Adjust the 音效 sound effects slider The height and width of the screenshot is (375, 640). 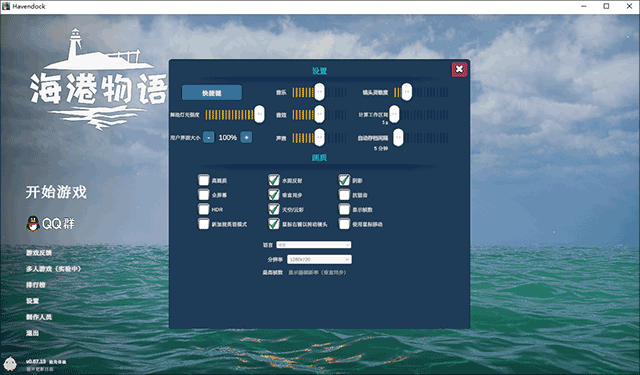[319, 115]
